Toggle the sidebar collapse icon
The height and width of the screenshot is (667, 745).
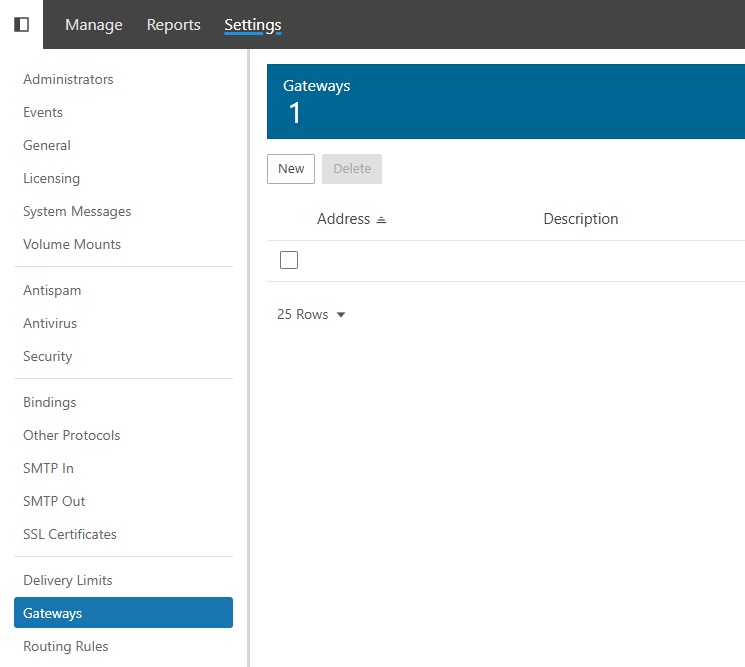(x=21, y=24)
